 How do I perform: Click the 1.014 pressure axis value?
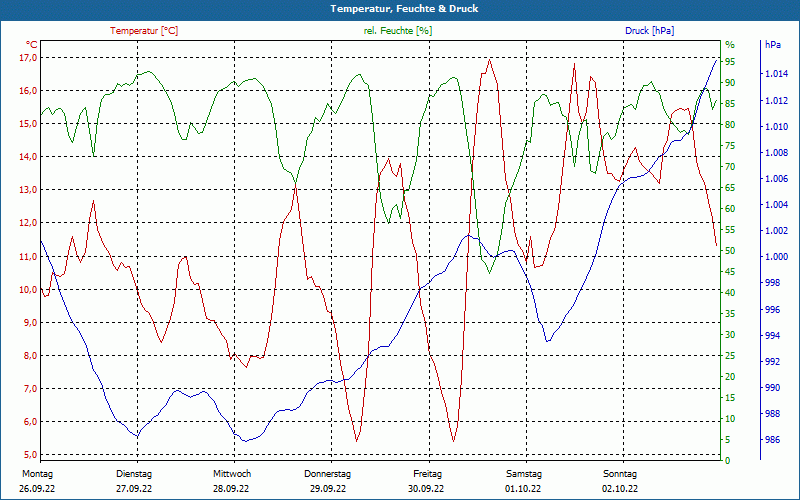tap(776, 74)
